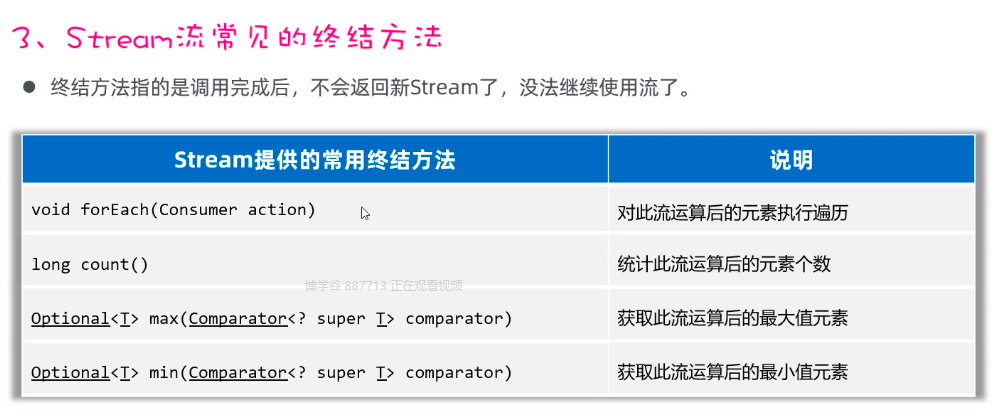Image resolution: width=996 pixels, height=415 pixels.
Task: Click the underlined Comparator in the max row
Action: point(238,319)
